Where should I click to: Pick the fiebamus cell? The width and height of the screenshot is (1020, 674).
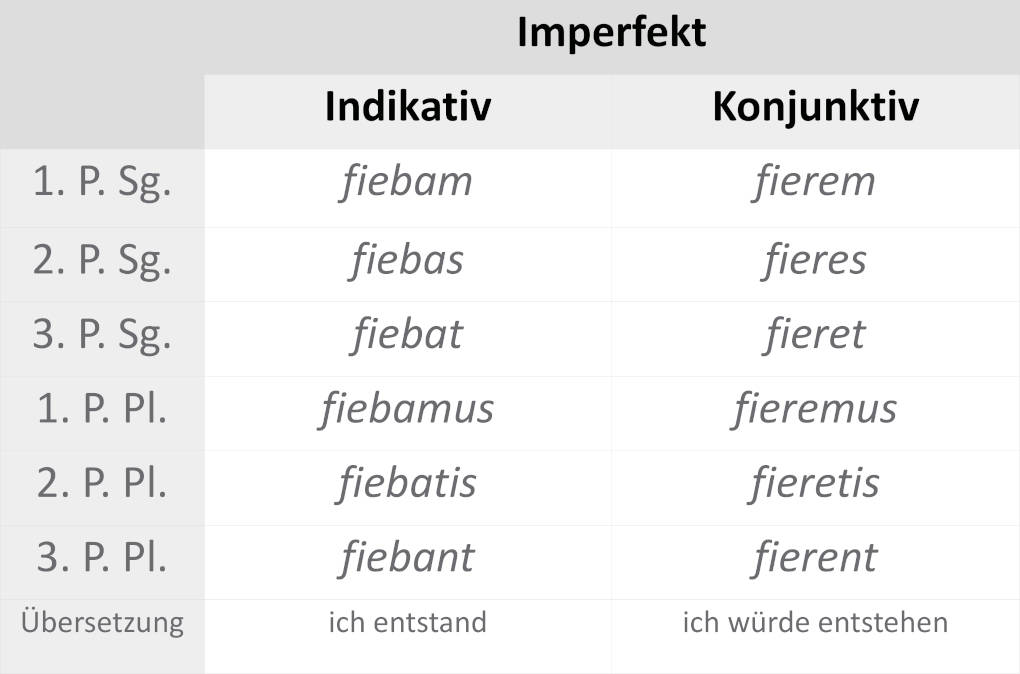(x=407, y=409)
